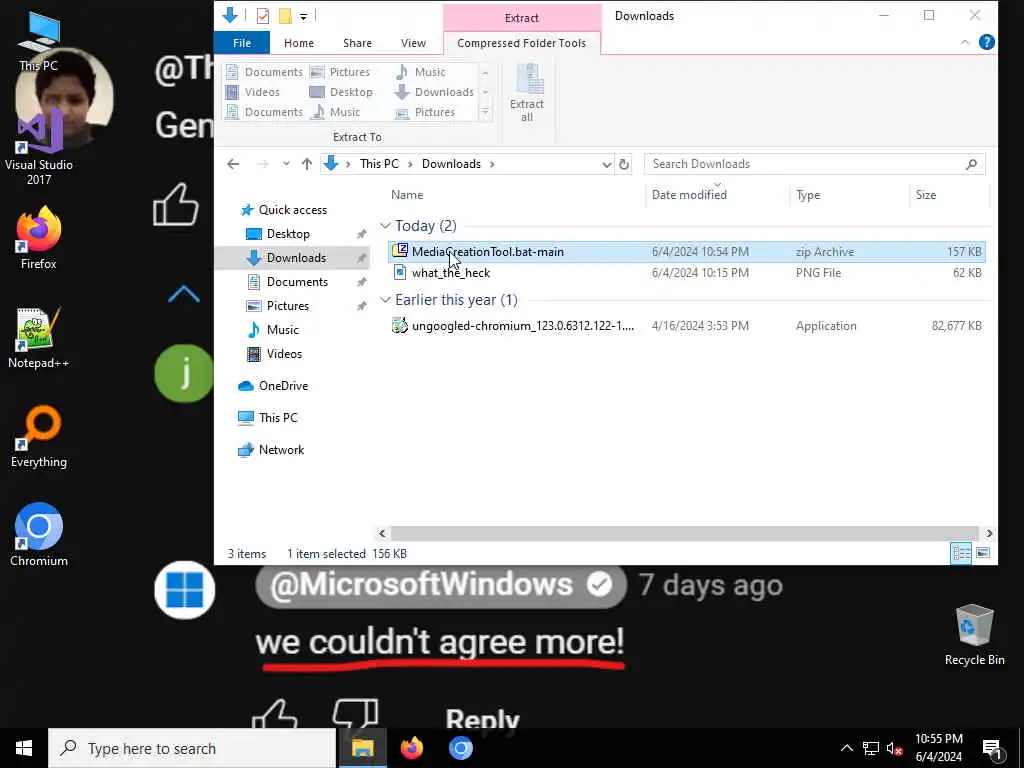Click the horizontal scrollbar right arrow

click(989, 534)
